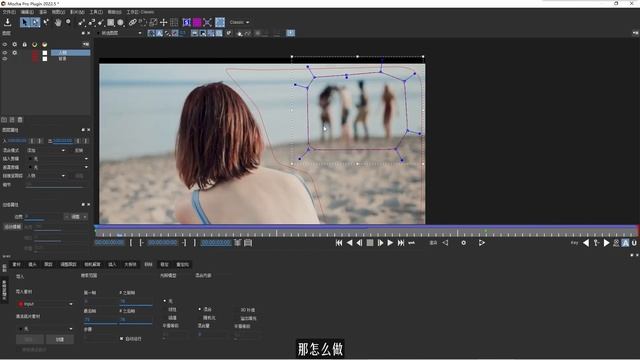Jump to next keyframe arrow

[607, 243]
